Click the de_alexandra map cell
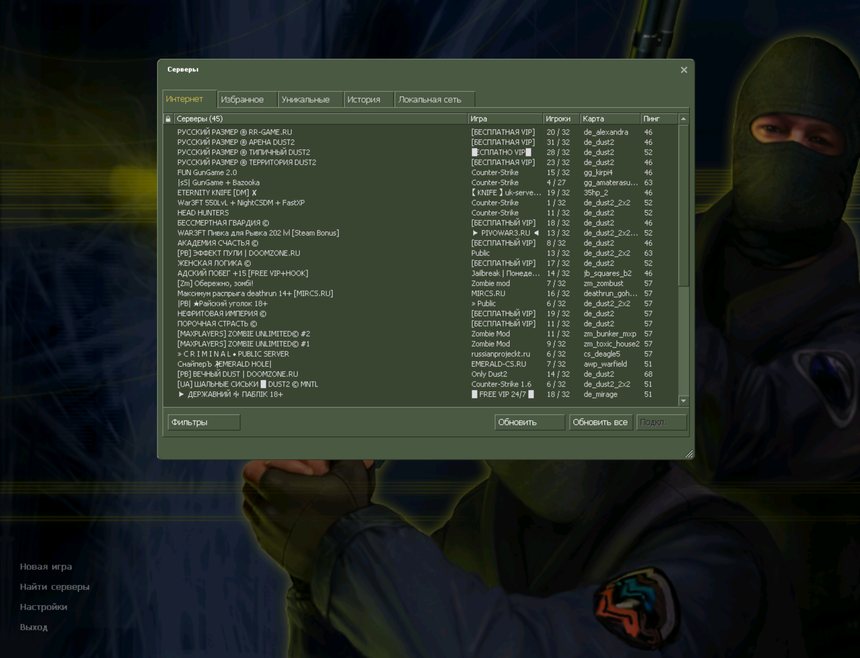Image resolution: width=860 pixels, height=658 pixels. click(x=606, y=132)
